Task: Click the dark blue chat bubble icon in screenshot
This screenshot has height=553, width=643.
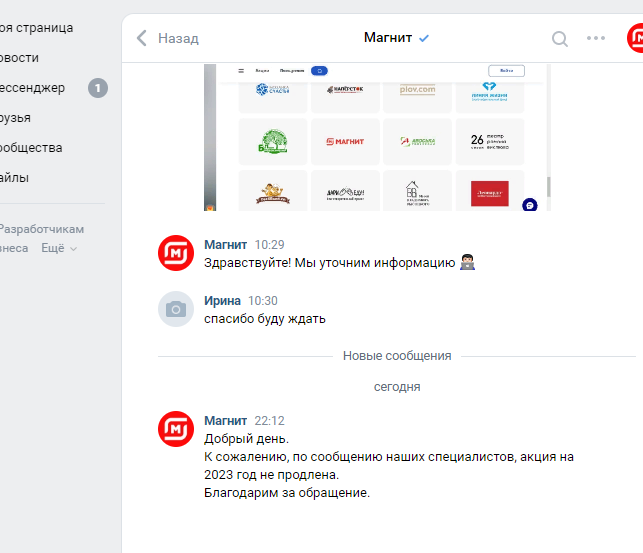Action: pos(530,205)
